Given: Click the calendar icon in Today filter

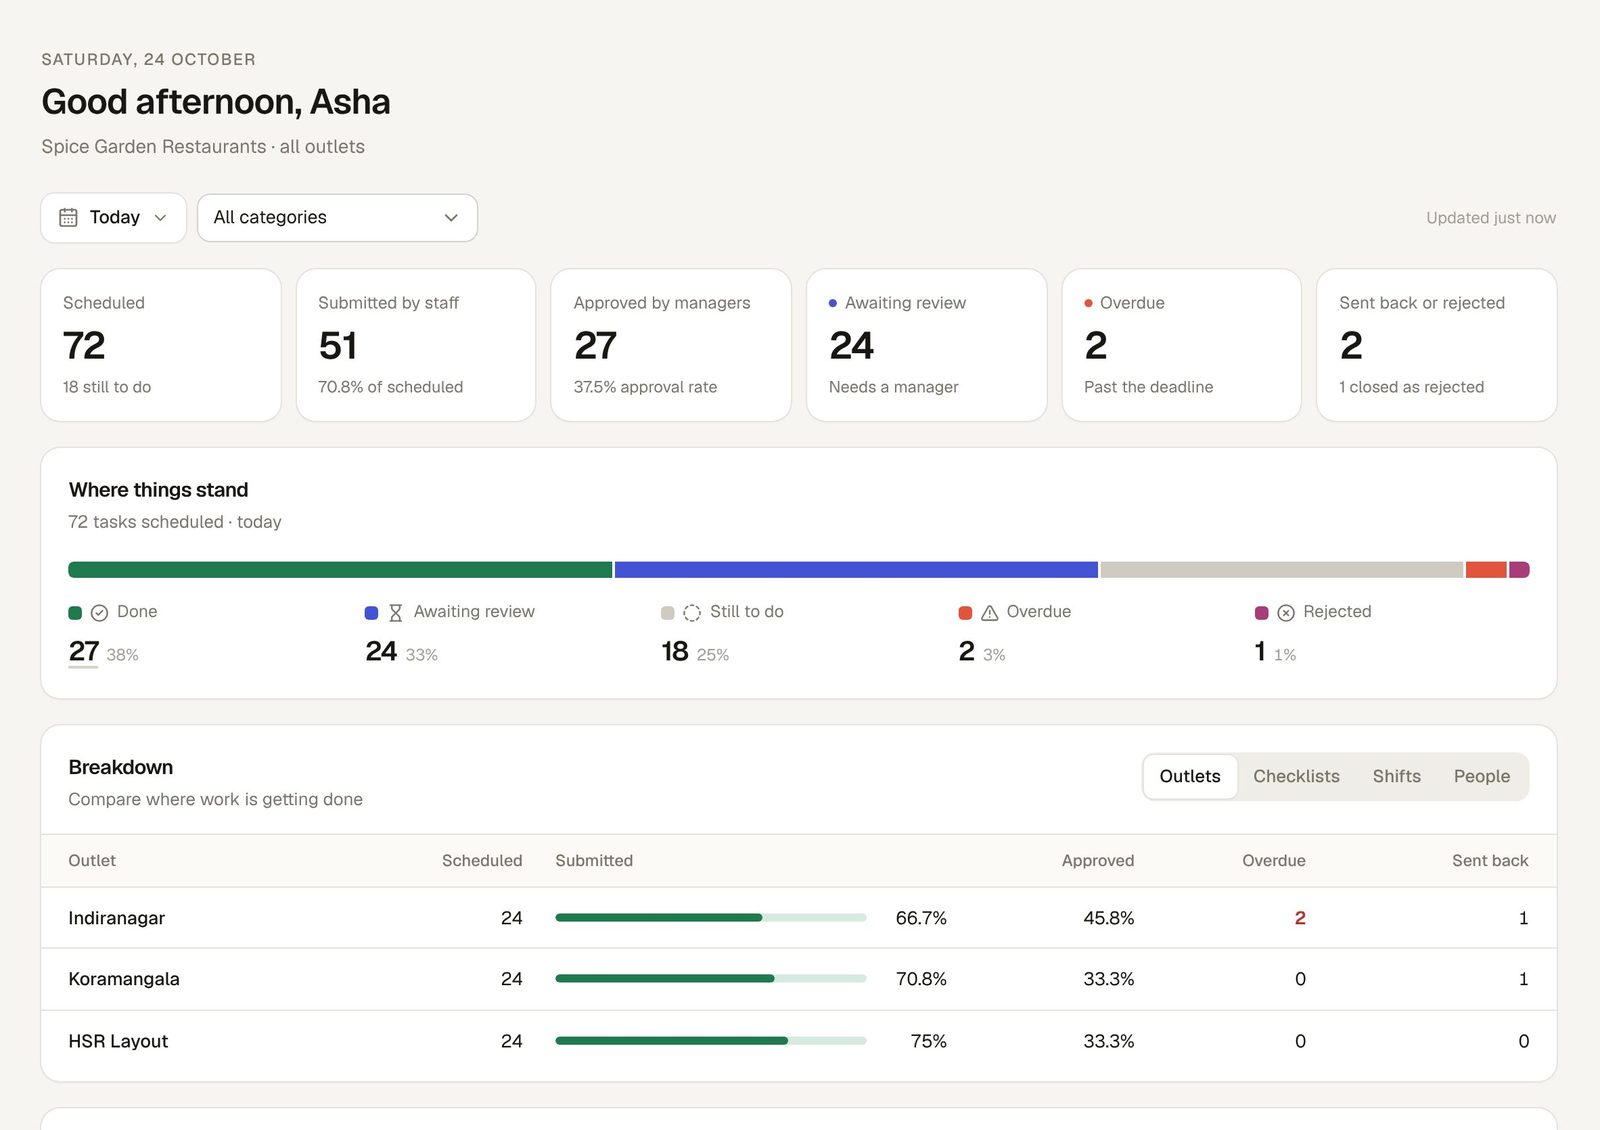Looking at the screenshot, I should pos(68,217).
